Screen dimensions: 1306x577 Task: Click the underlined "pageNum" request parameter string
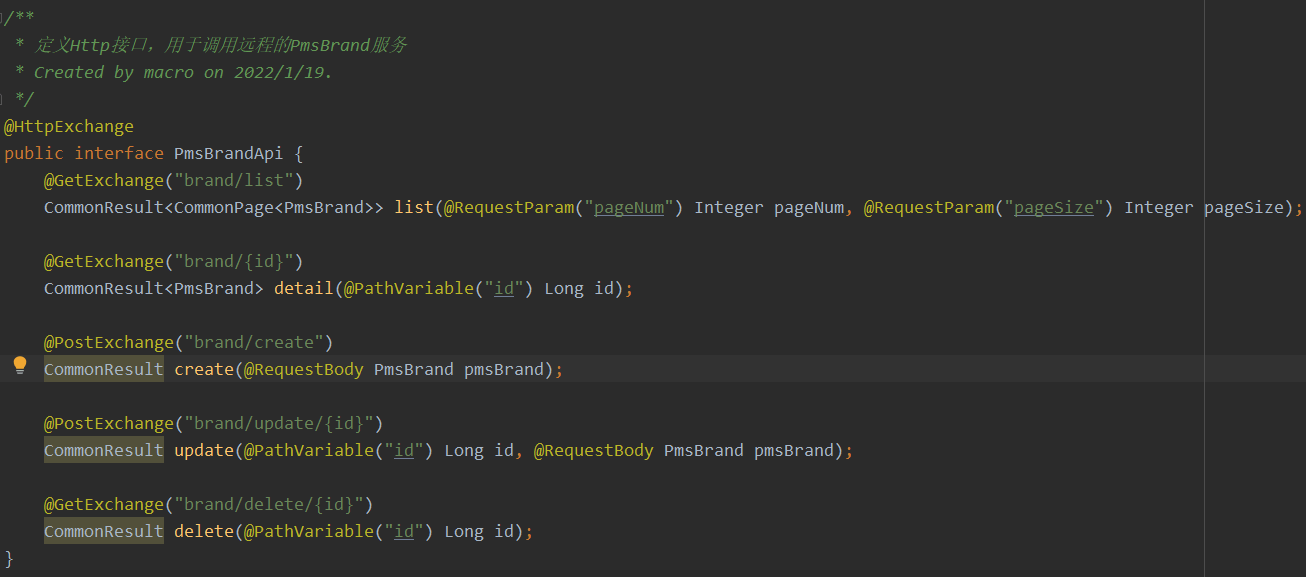(x=629, y=207)
